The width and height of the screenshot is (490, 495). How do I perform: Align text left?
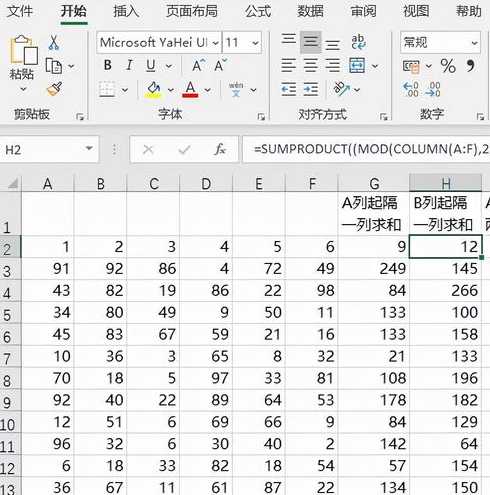pos(288,65)
